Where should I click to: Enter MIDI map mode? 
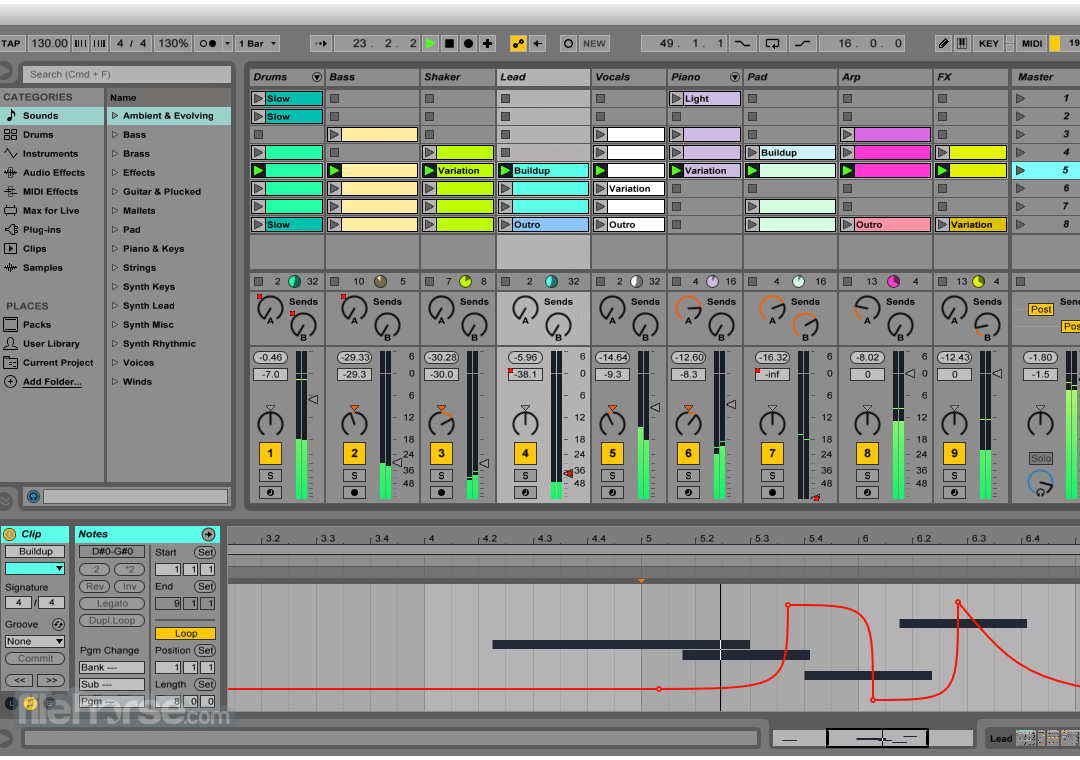pyautogui.click(x=1030, y=43)
